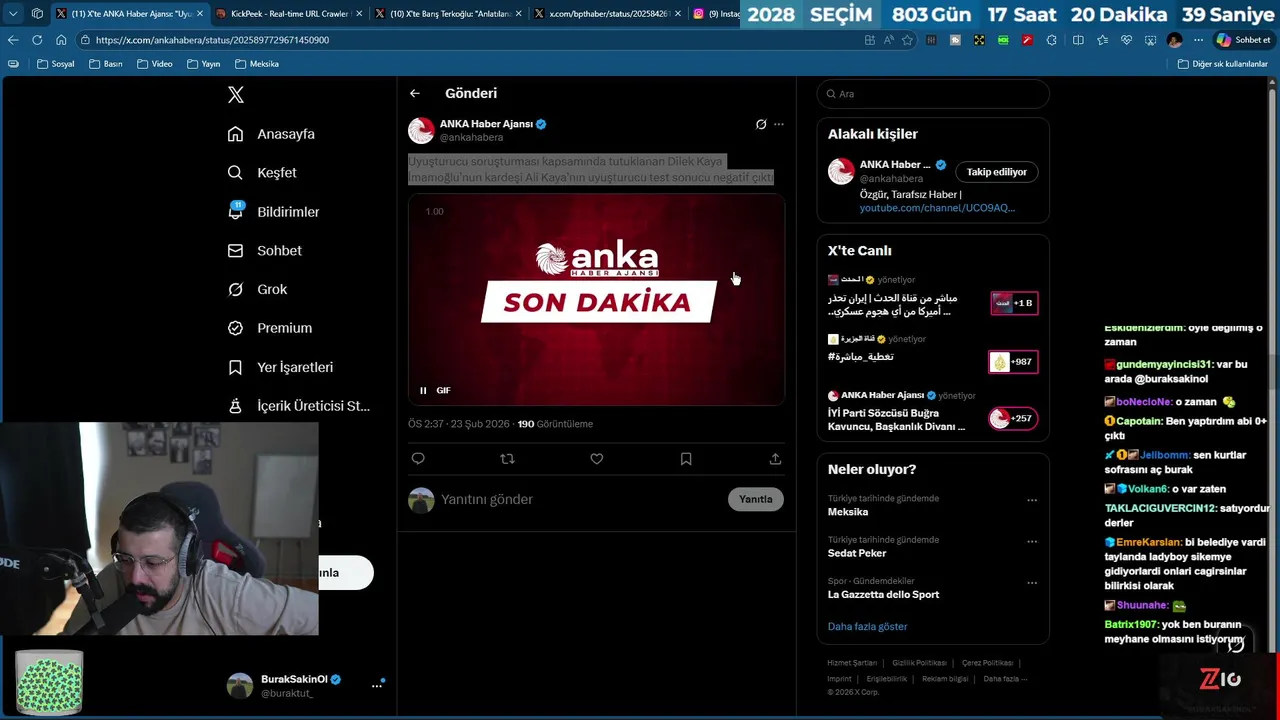The image size is (1280, 720).
Task: Click the back arrow beside Gönderi
Action: [414, 93]
